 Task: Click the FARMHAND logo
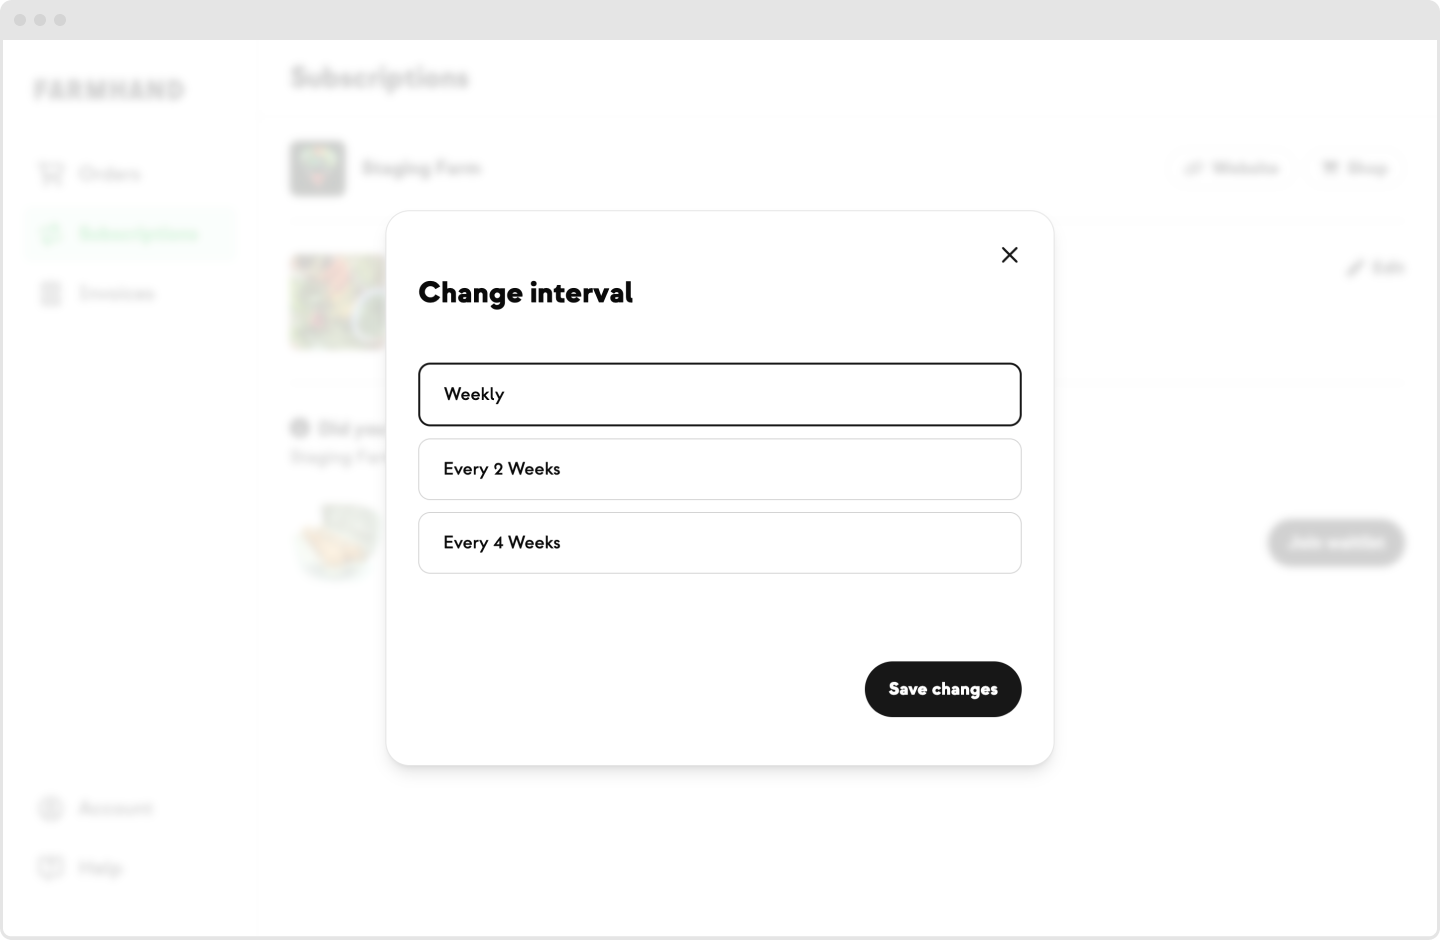(109, 90)
